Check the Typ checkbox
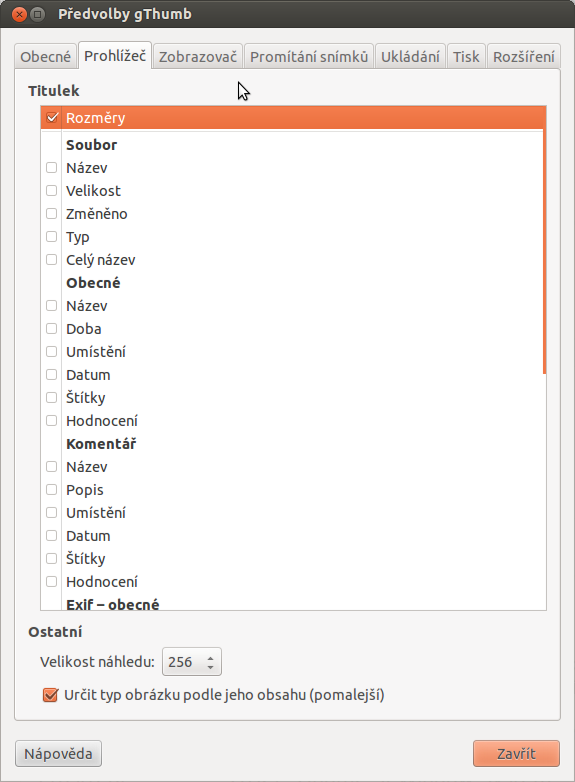575x782 pixels. 51,236
